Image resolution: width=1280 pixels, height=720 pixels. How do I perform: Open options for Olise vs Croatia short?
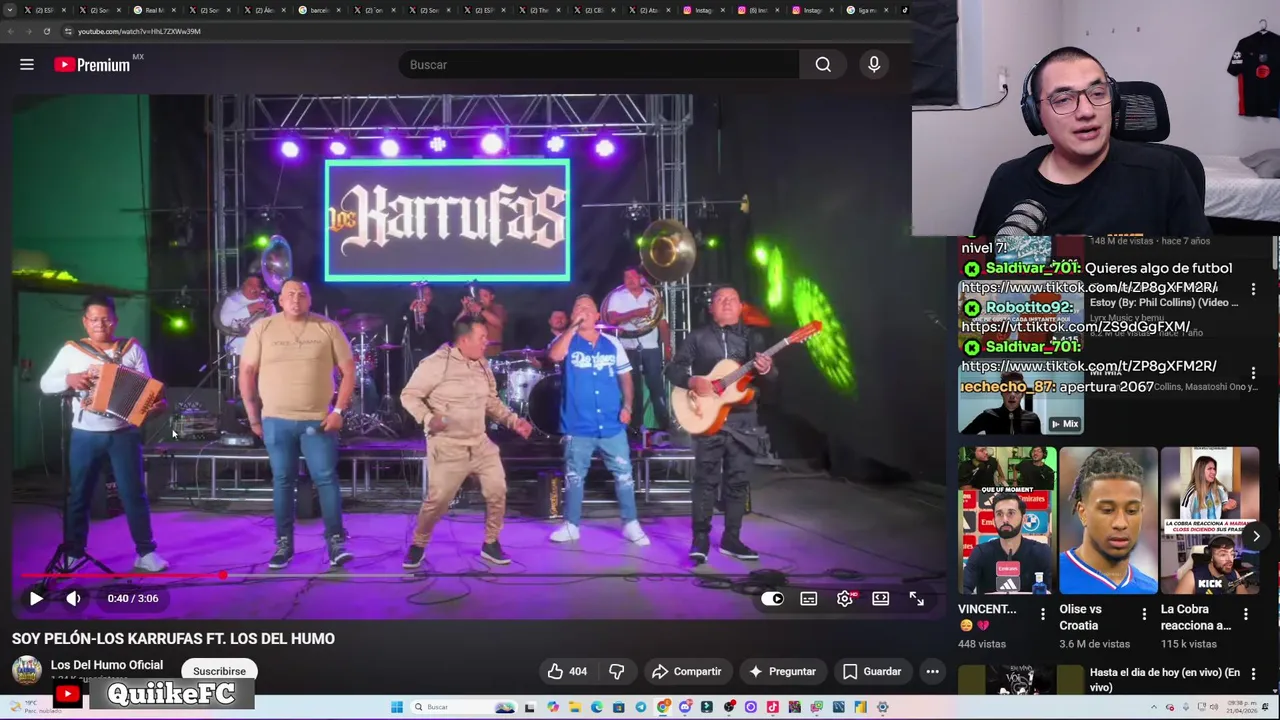(1144, 614)
